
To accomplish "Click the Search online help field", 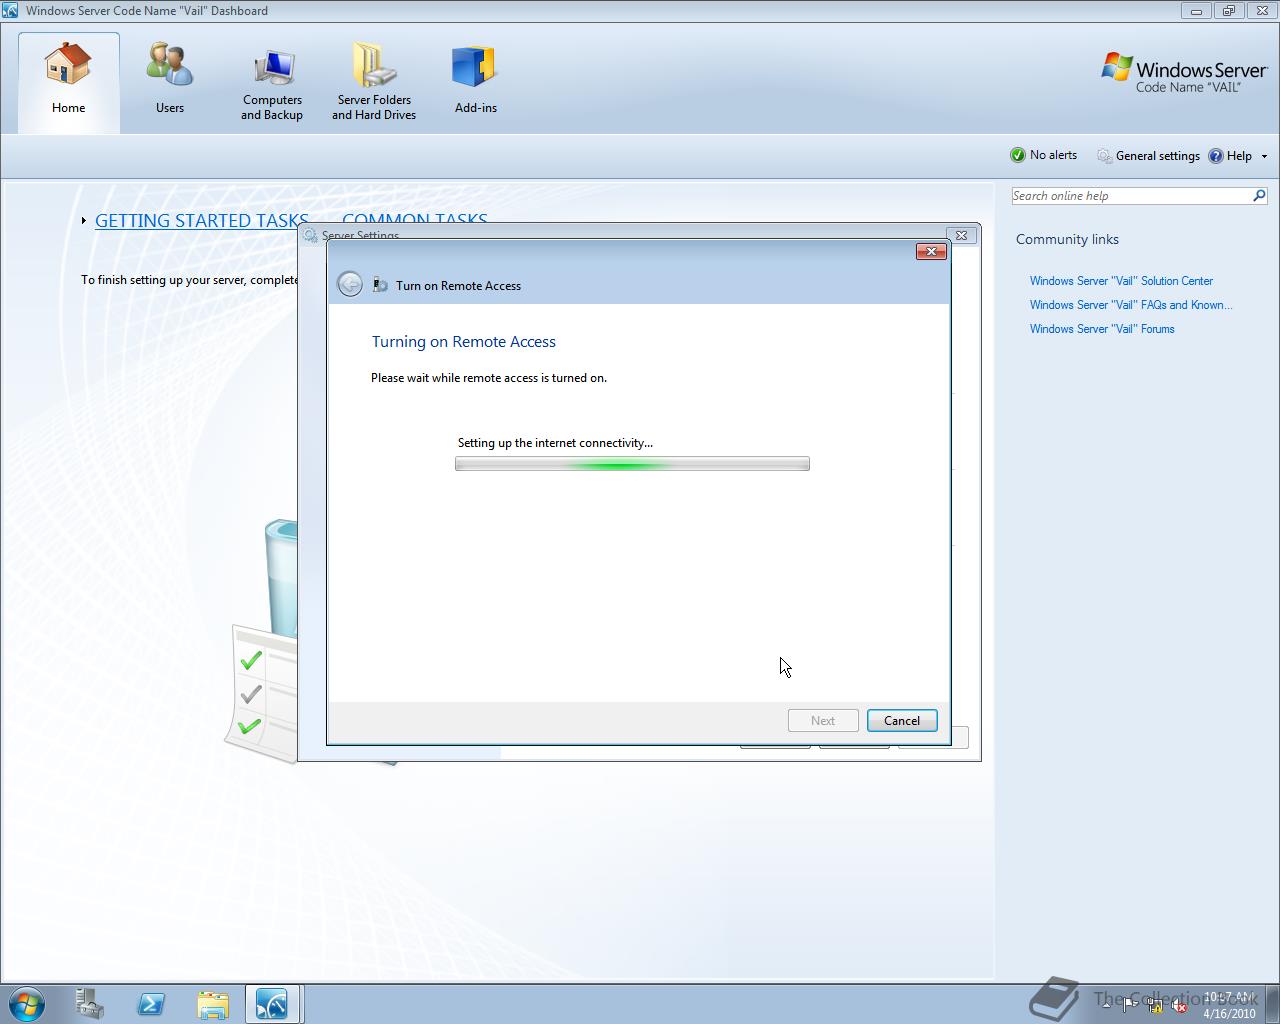I will click(1130, 196).
